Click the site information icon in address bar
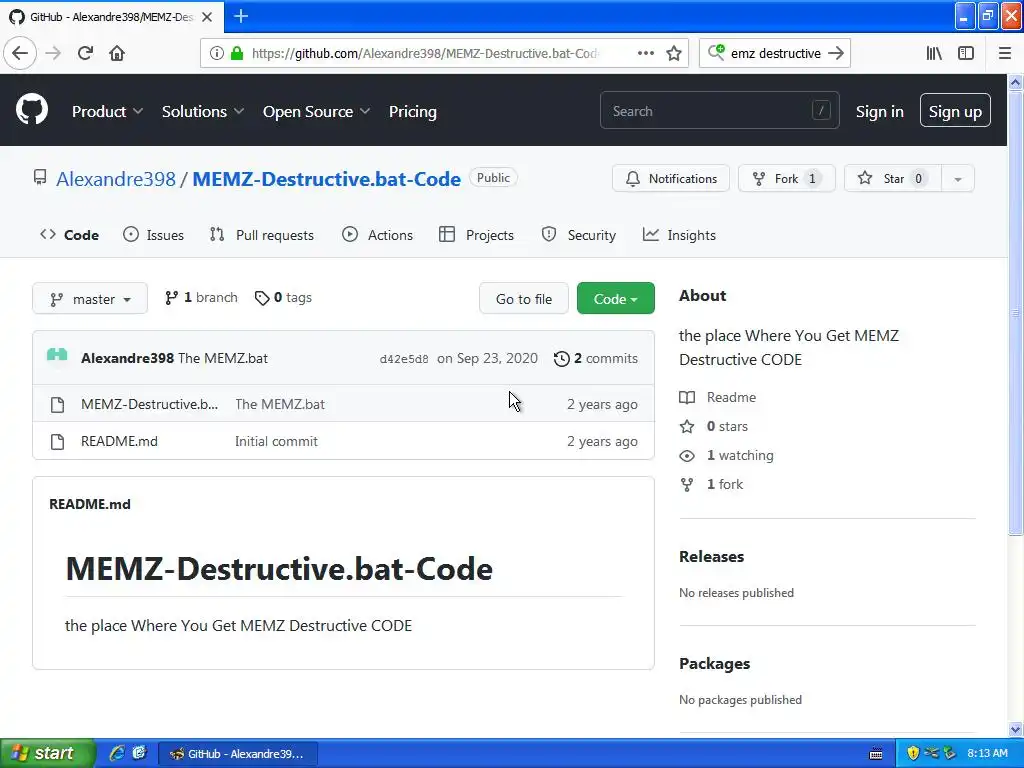The height and width of the screenshot is (768, 1024). [x=216, y=53]
